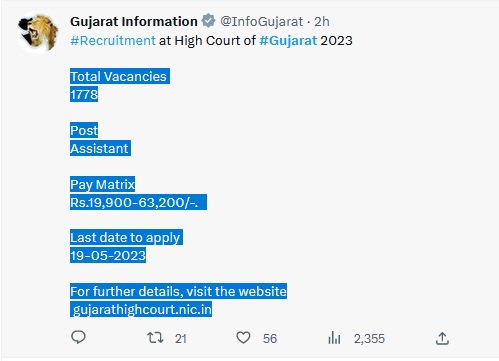
Task: Click the 56 likes count
Action: pos(270,339)
